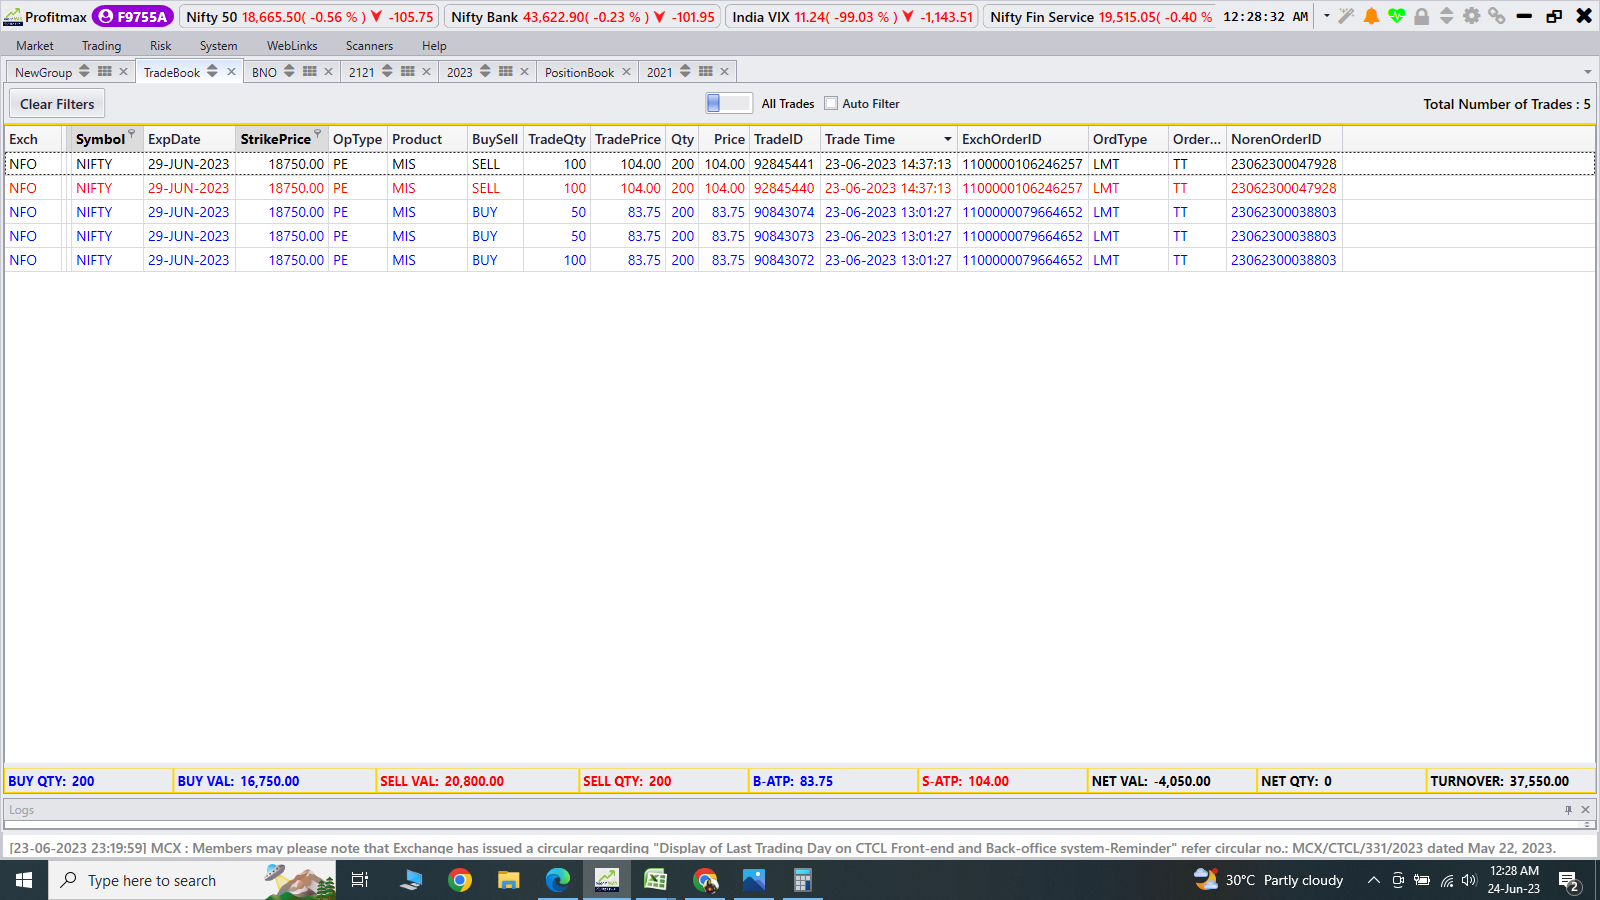Show hidden system tray icons
The image size is (1600, 900).
pyautogui.click(x=1374, y=880)
